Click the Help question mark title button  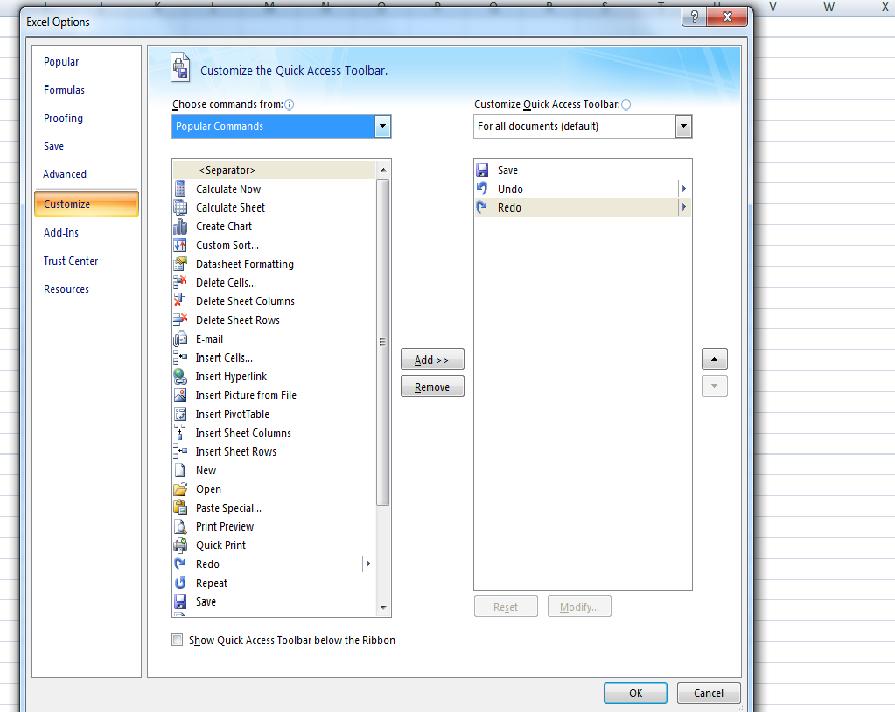tap(694, 17)
